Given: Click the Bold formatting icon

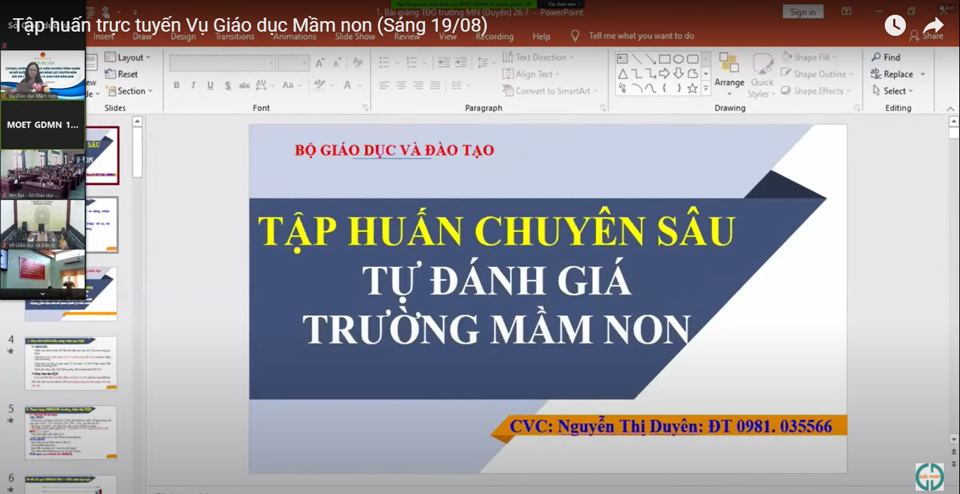Looking at the screenshot, I should tap(177, 86).
